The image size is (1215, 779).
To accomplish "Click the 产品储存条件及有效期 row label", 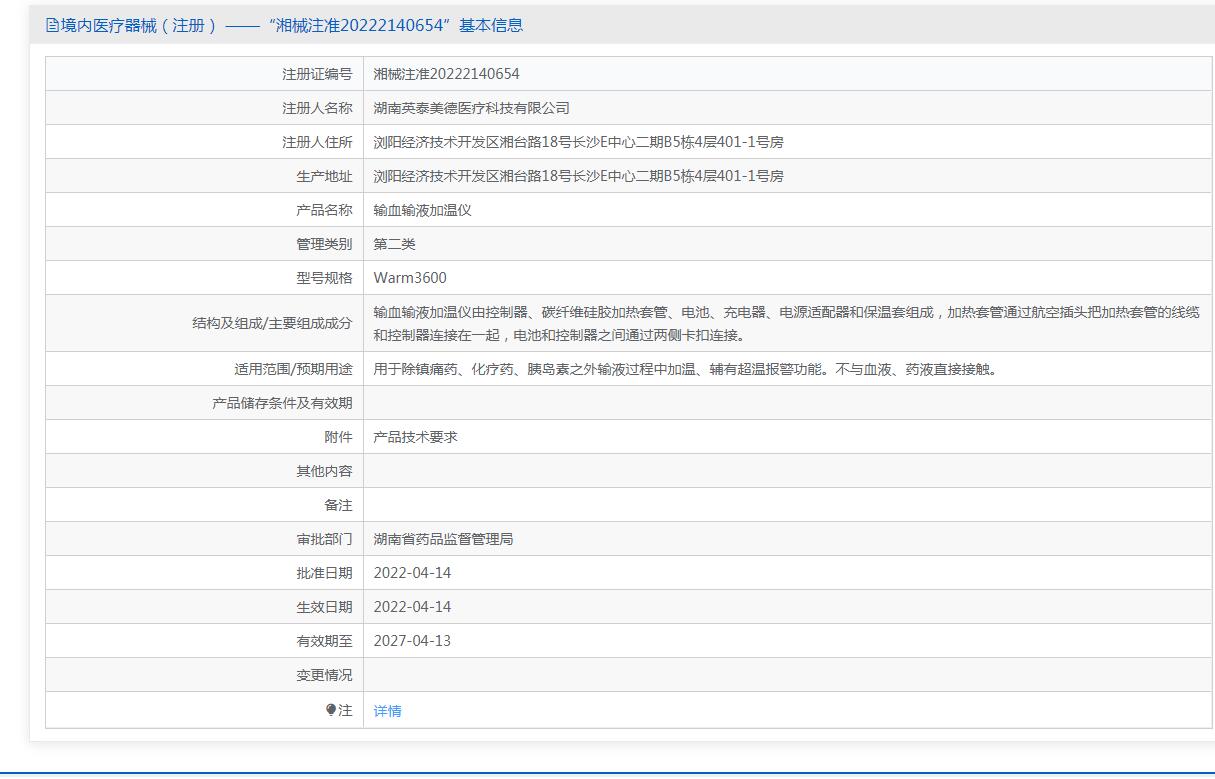I will click(x=282, y=403).
